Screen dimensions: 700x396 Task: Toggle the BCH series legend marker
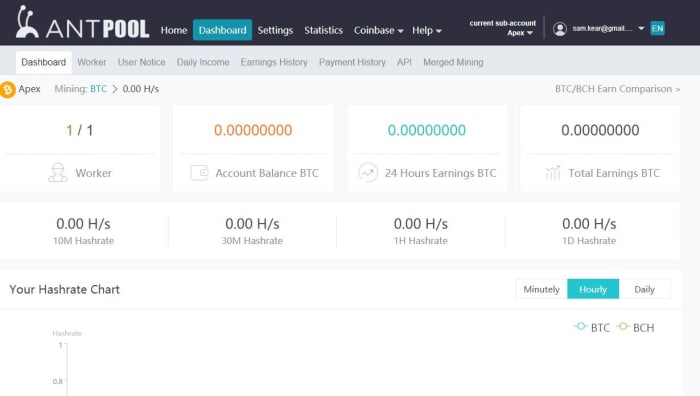623,326
